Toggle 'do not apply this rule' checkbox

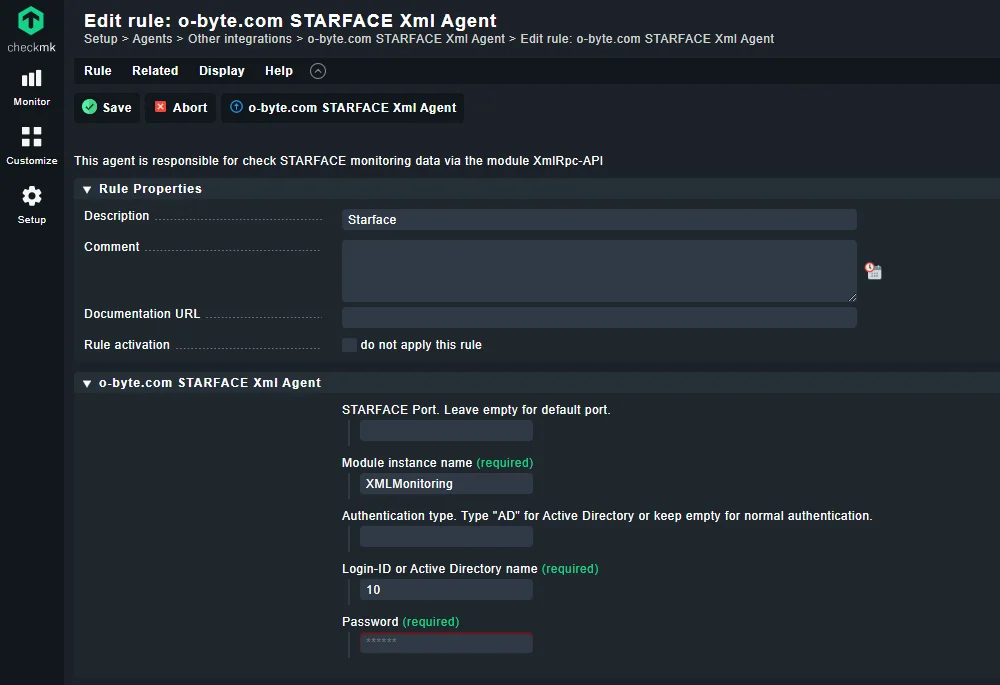pos(349,345)
